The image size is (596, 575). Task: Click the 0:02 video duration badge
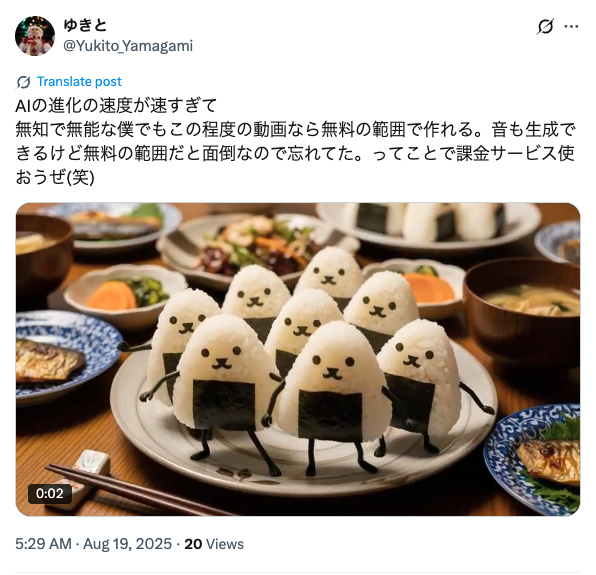coord(50,493)
